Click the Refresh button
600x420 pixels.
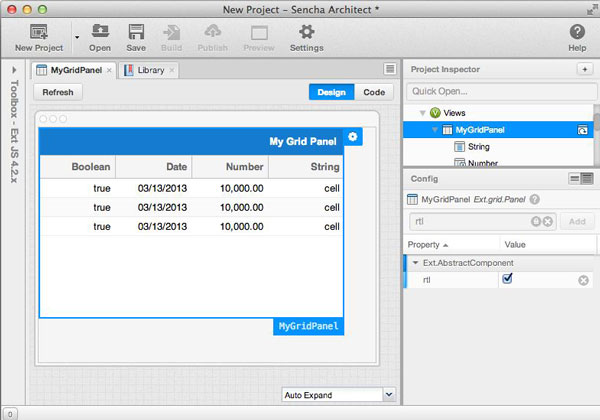point(58,92)
